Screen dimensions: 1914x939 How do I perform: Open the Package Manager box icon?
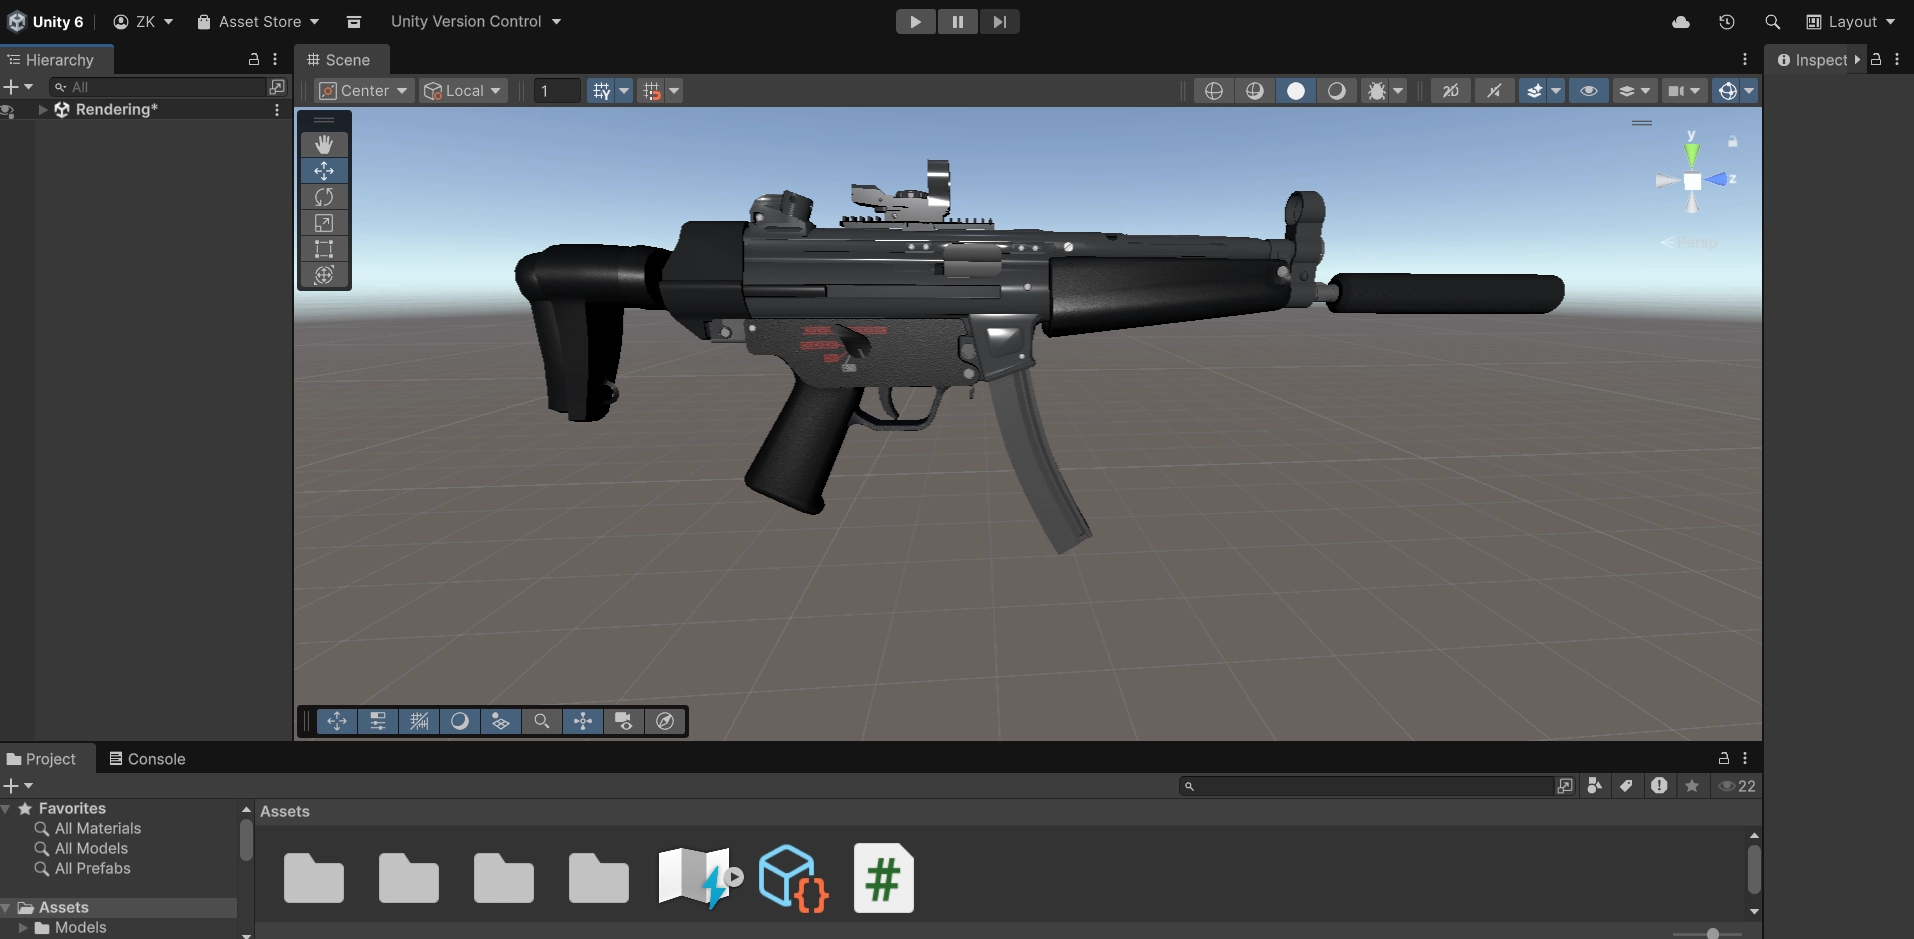[353, 22]
